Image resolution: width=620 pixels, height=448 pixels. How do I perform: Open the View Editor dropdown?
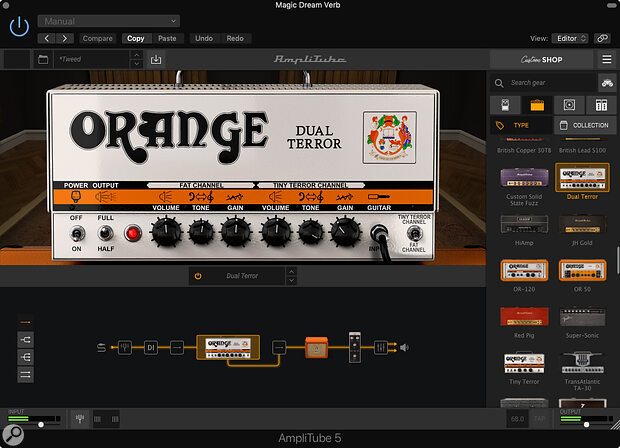(570, 38)
